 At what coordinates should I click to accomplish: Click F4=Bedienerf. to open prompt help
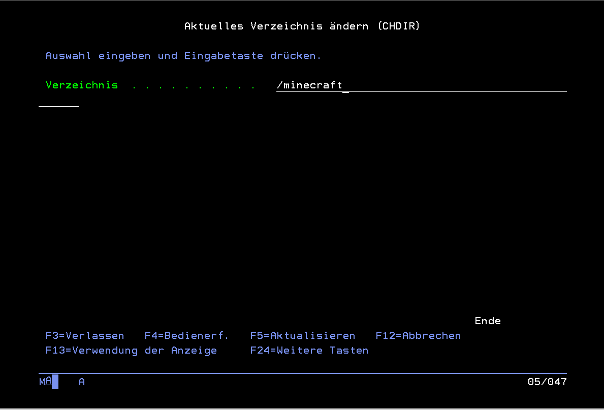tap(186, 336)
